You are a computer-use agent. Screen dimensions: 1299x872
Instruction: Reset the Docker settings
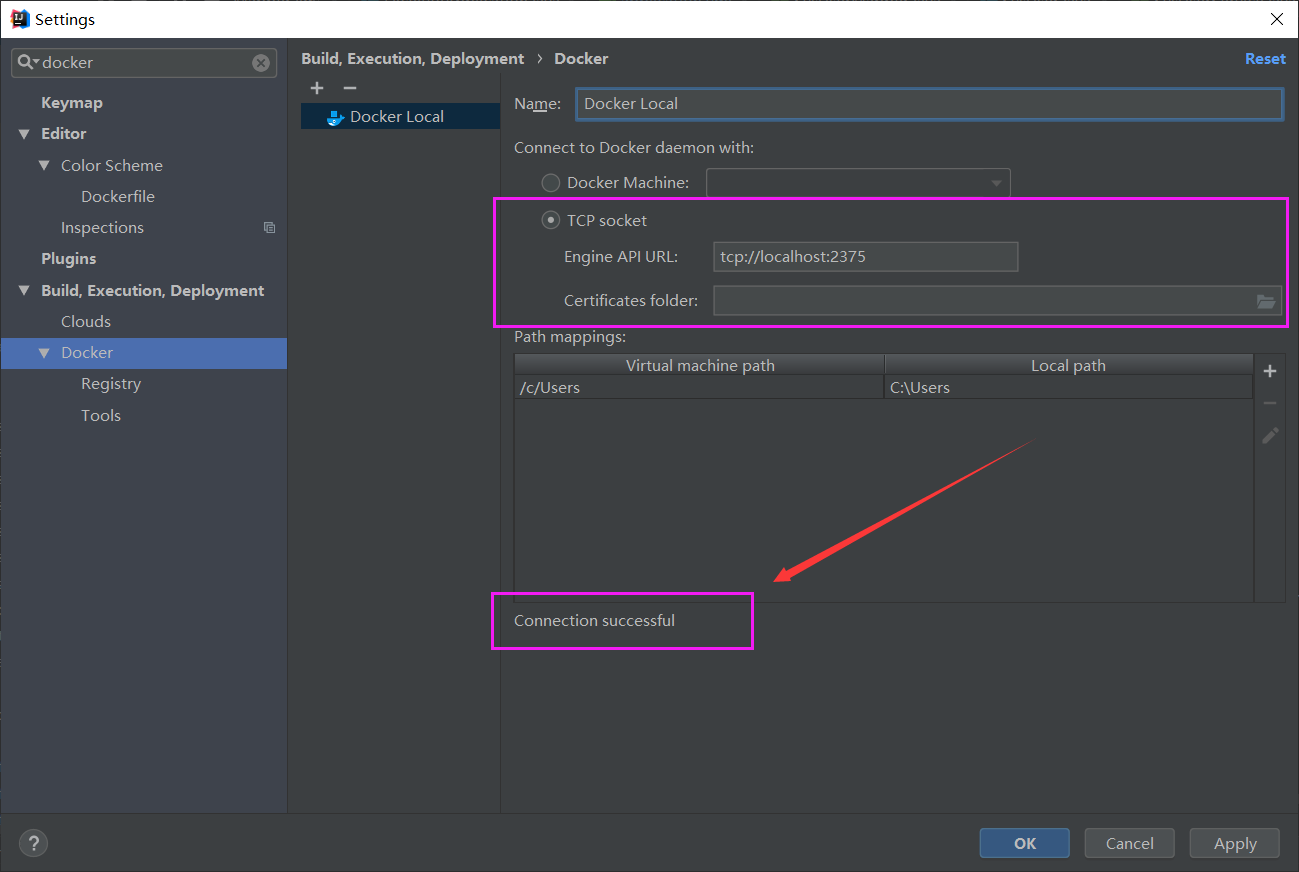tap(1265, 58)
